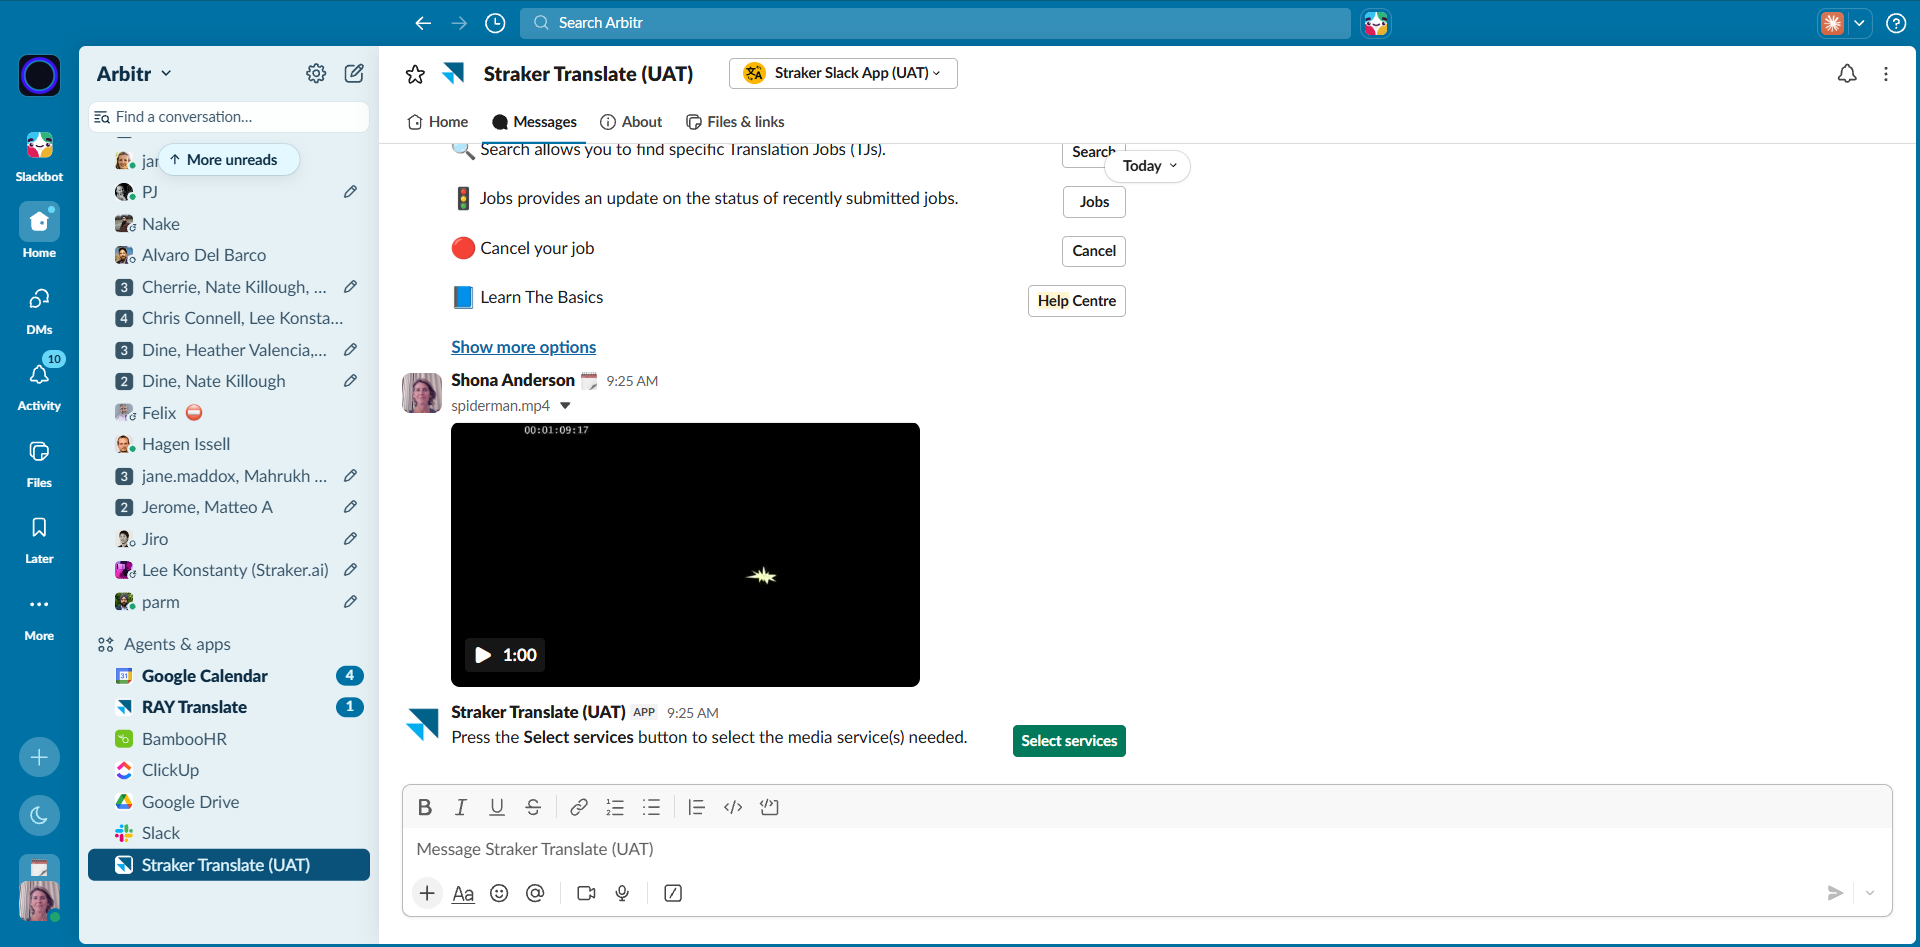Insert inline code formatting

click(x=733, y=807)
